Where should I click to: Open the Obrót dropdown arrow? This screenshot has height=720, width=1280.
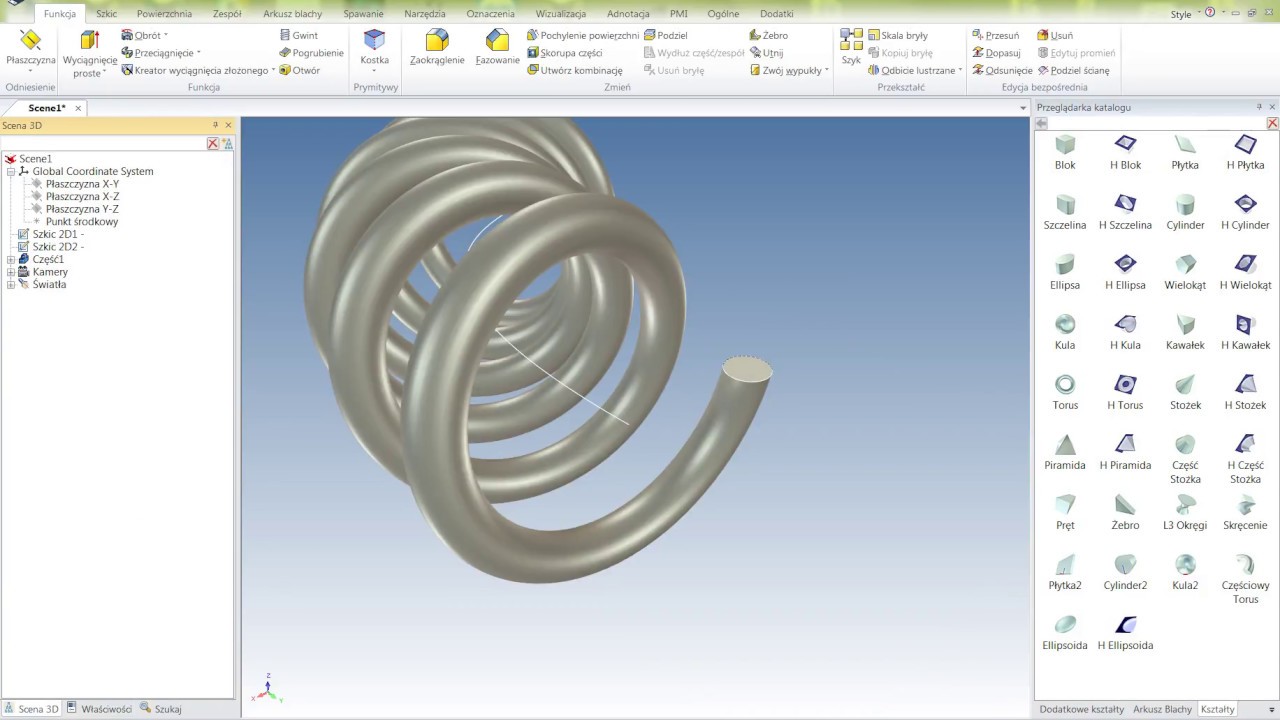(x=166, y=36)
